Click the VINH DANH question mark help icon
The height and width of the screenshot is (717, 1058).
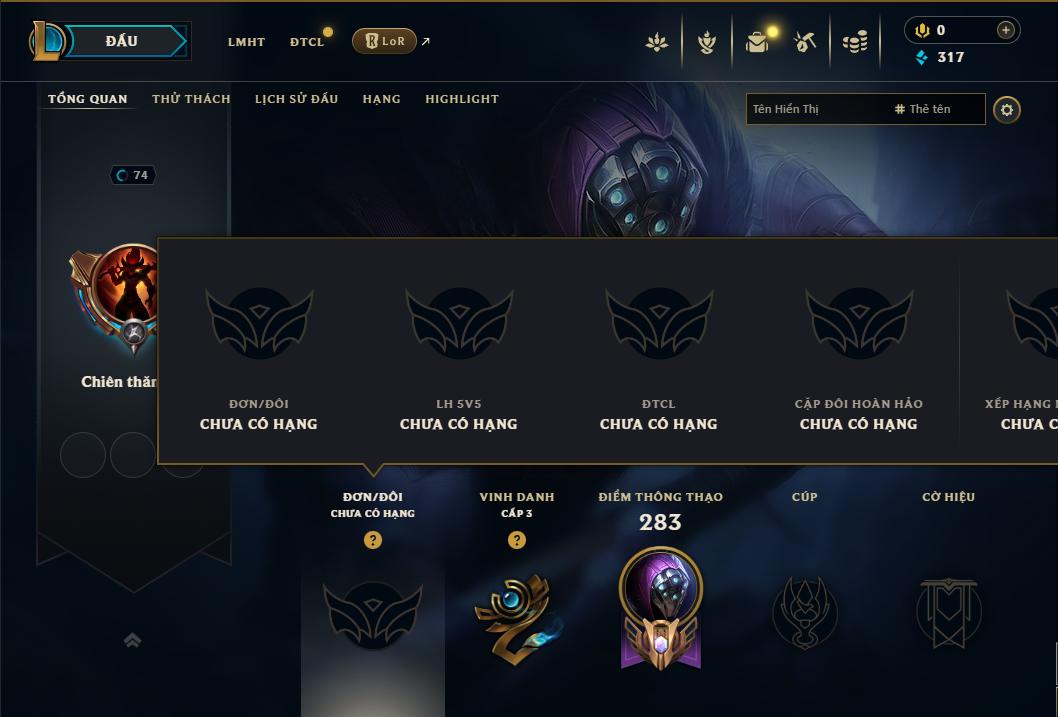[x=517, y=540]
